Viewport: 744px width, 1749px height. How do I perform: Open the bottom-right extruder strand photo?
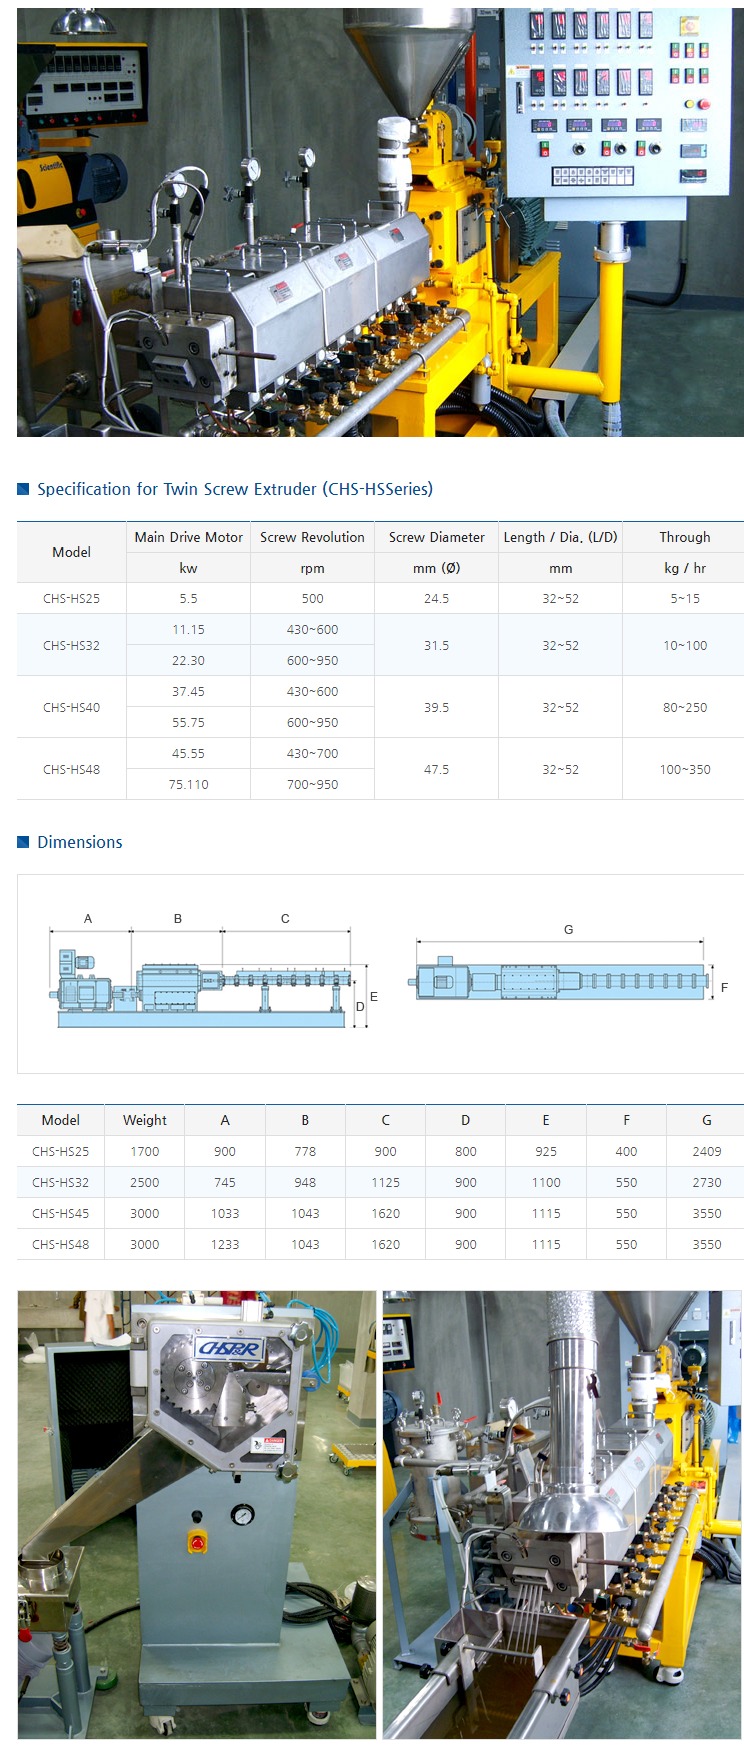pos(562,1514)
